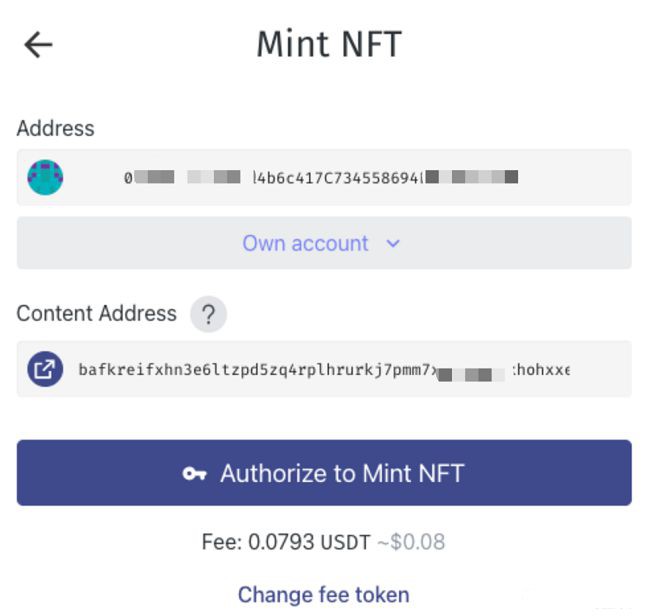The height and width of the screenshot is (616, 655).
Task: Click the Mint NFT page title
Action: [x=328, y=45]
